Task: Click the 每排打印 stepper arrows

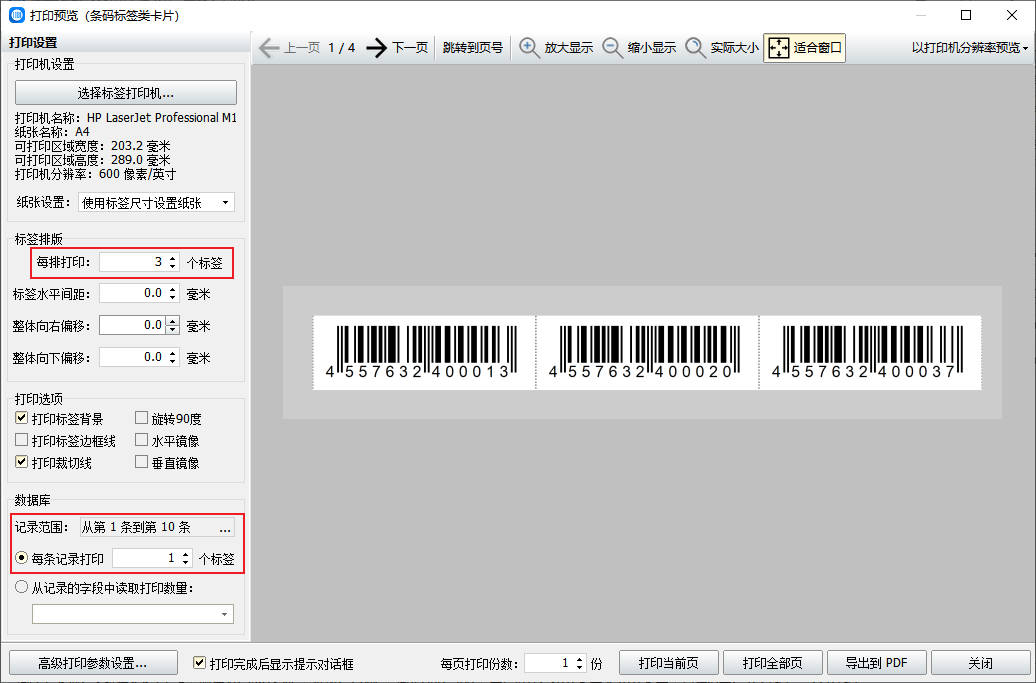Action: click(172, 262)
